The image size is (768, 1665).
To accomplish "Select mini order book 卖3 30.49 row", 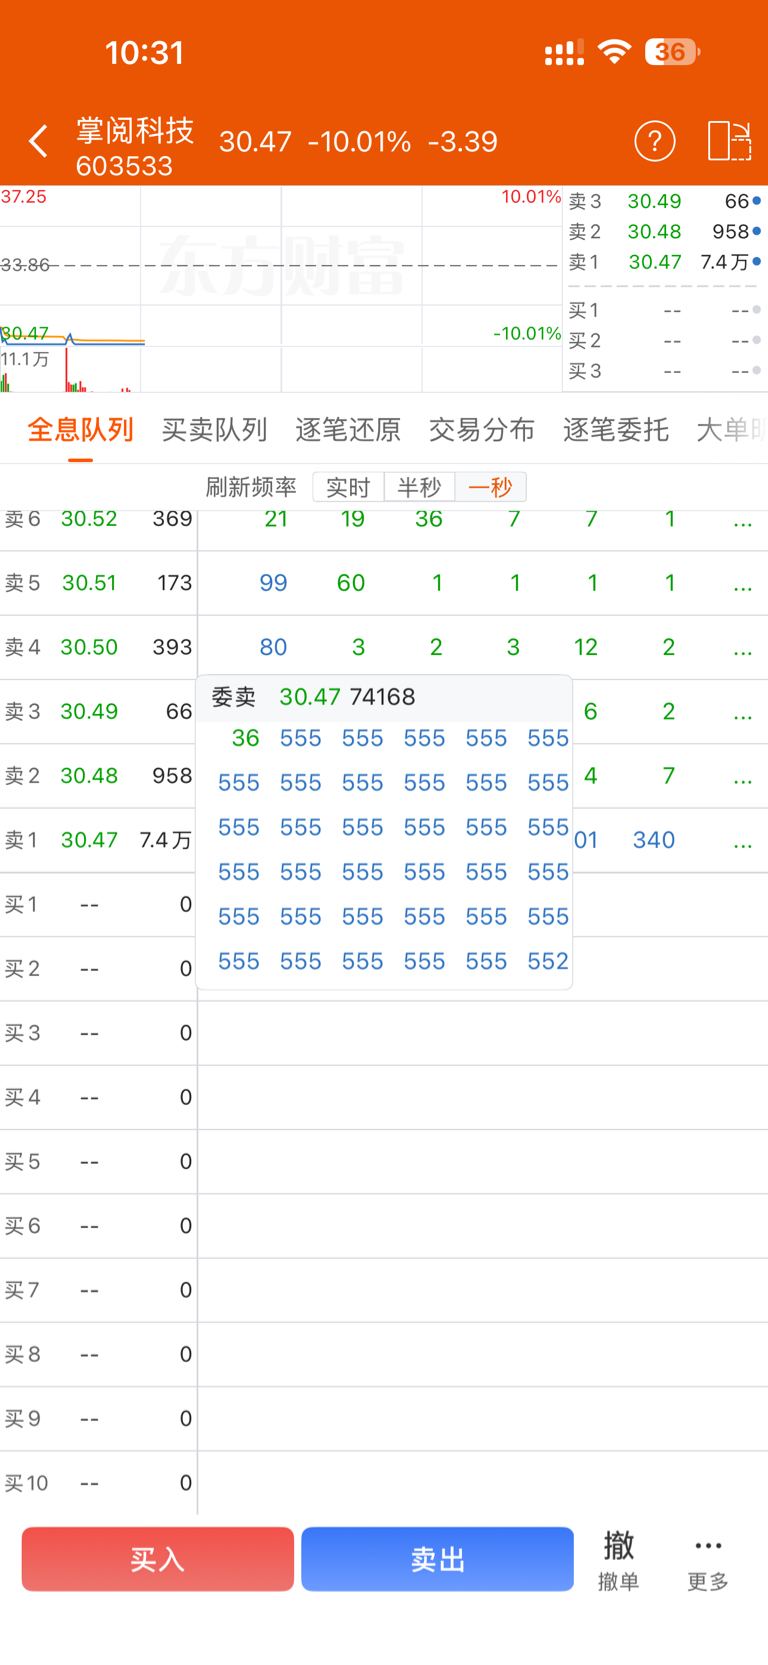I will click(x=664, y=201).
